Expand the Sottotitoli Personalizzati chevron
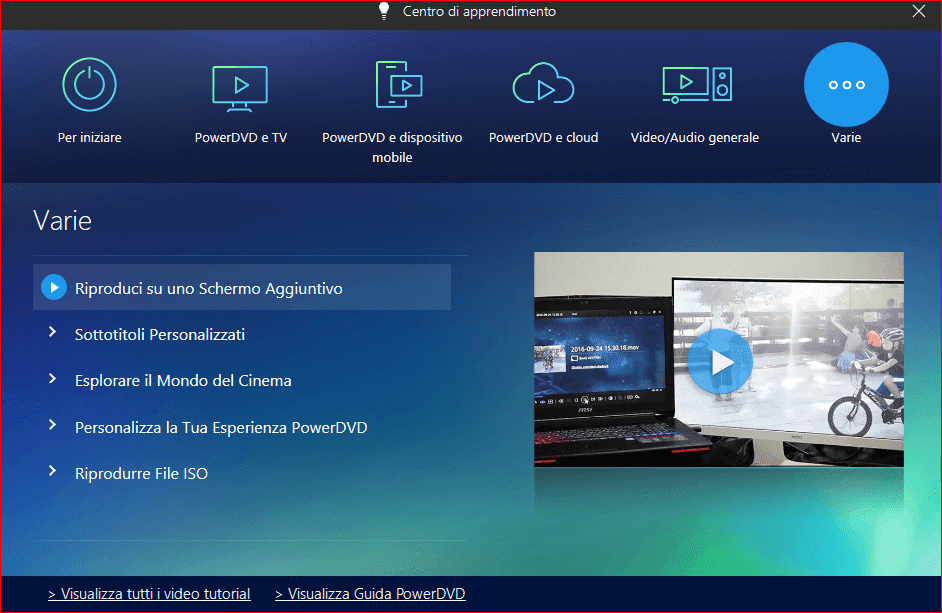Screen dimensions: 942x613 coord(53,334)
